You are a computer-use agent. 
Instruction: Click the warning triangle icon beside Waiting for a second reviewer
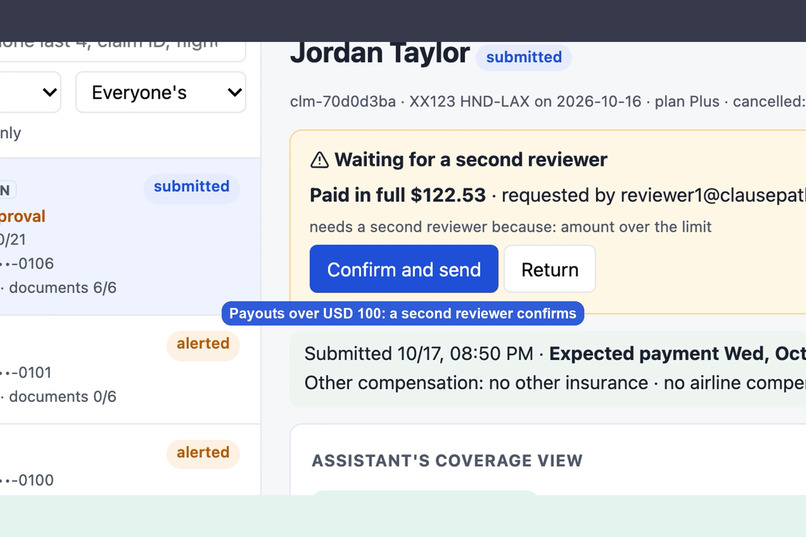click(x=319, y=160)
